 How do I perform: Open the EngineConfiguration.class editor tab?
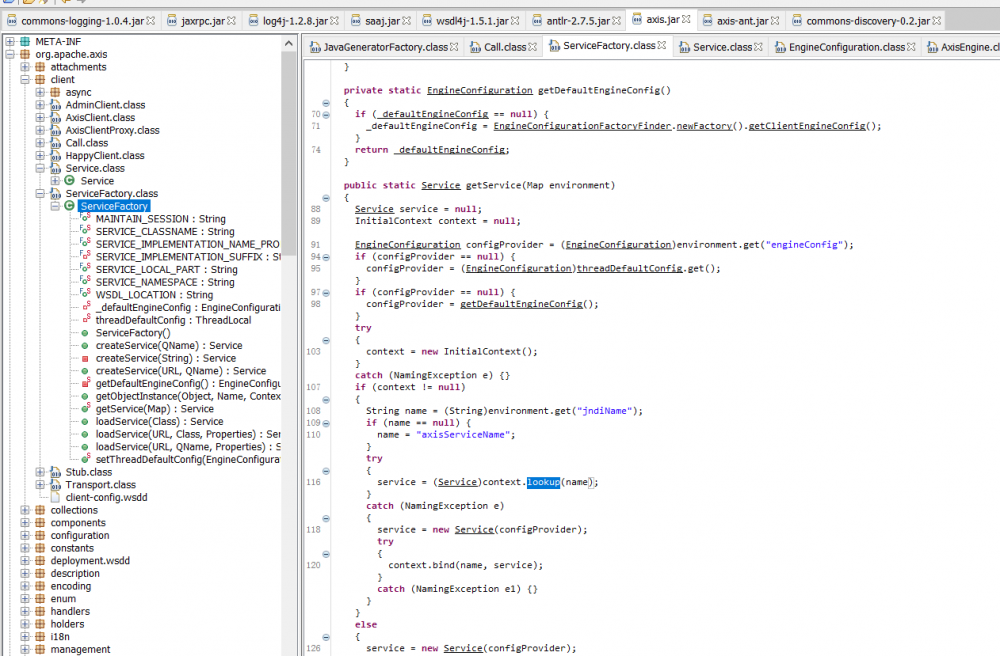[846, 47]
